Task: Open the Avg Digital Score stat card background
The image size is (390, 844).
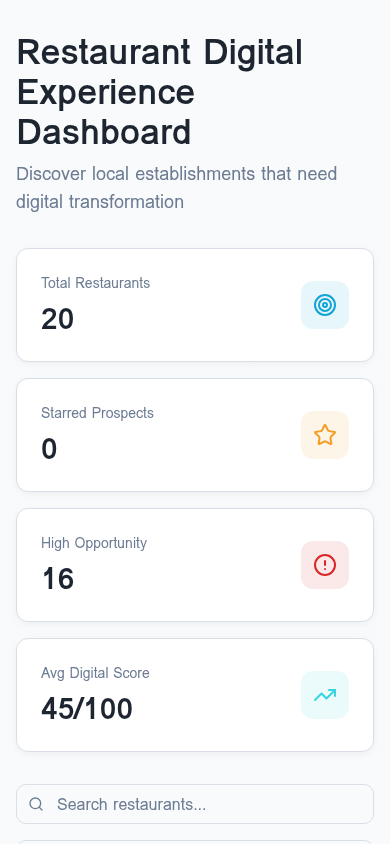Action: [195, 695]
